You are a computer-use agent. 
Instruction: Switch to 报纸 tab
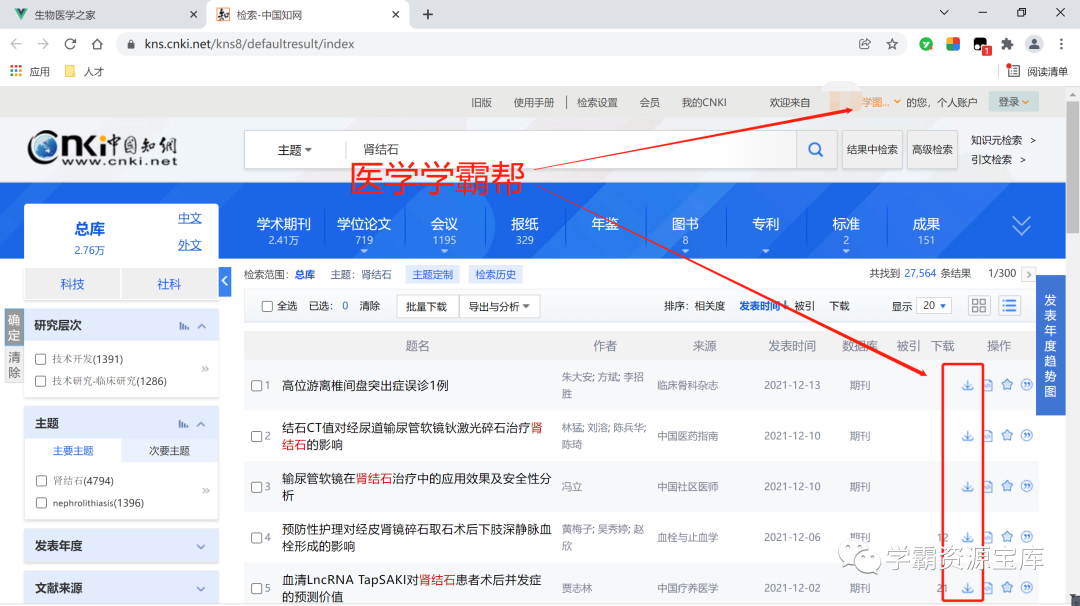(x=525, y=231)
